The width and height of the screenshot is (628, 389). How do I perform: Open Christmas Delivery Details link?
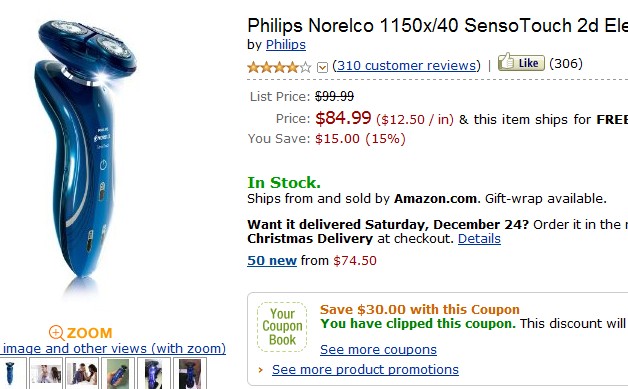[479, 238]
